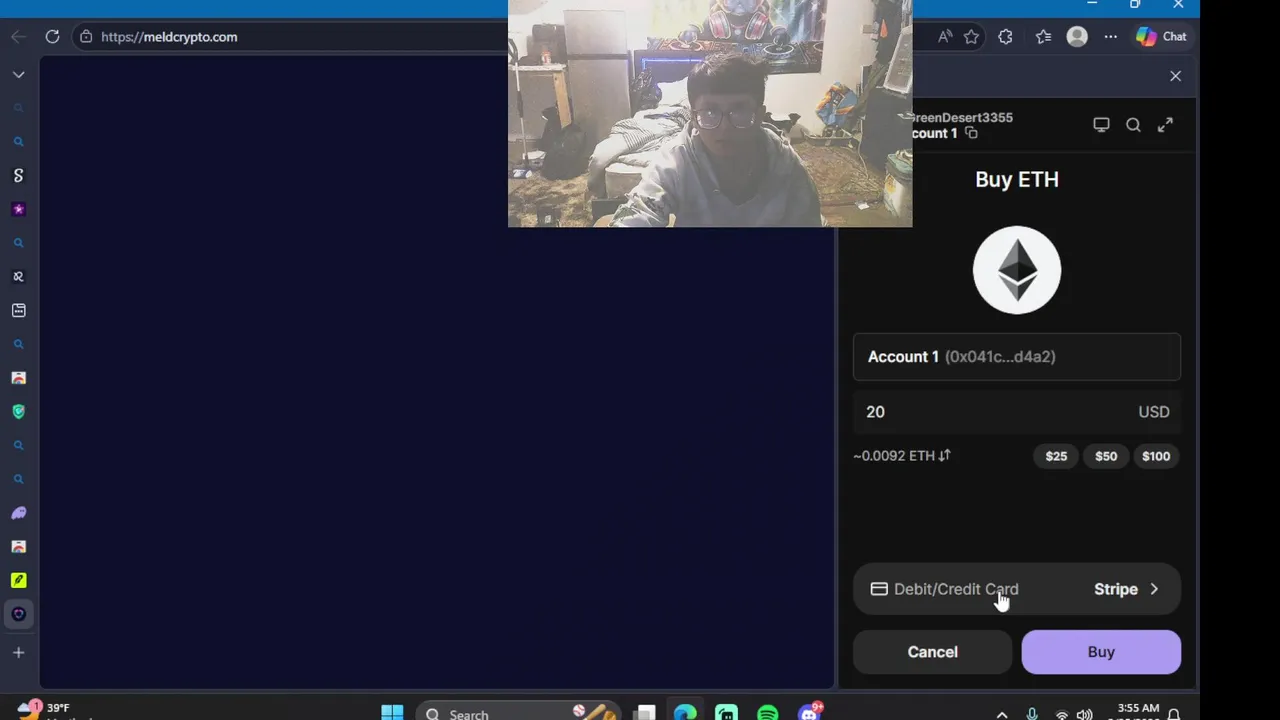Cancel the ETH purchase
Viewport: 1280px width, 720px height.
coord(932,652)
